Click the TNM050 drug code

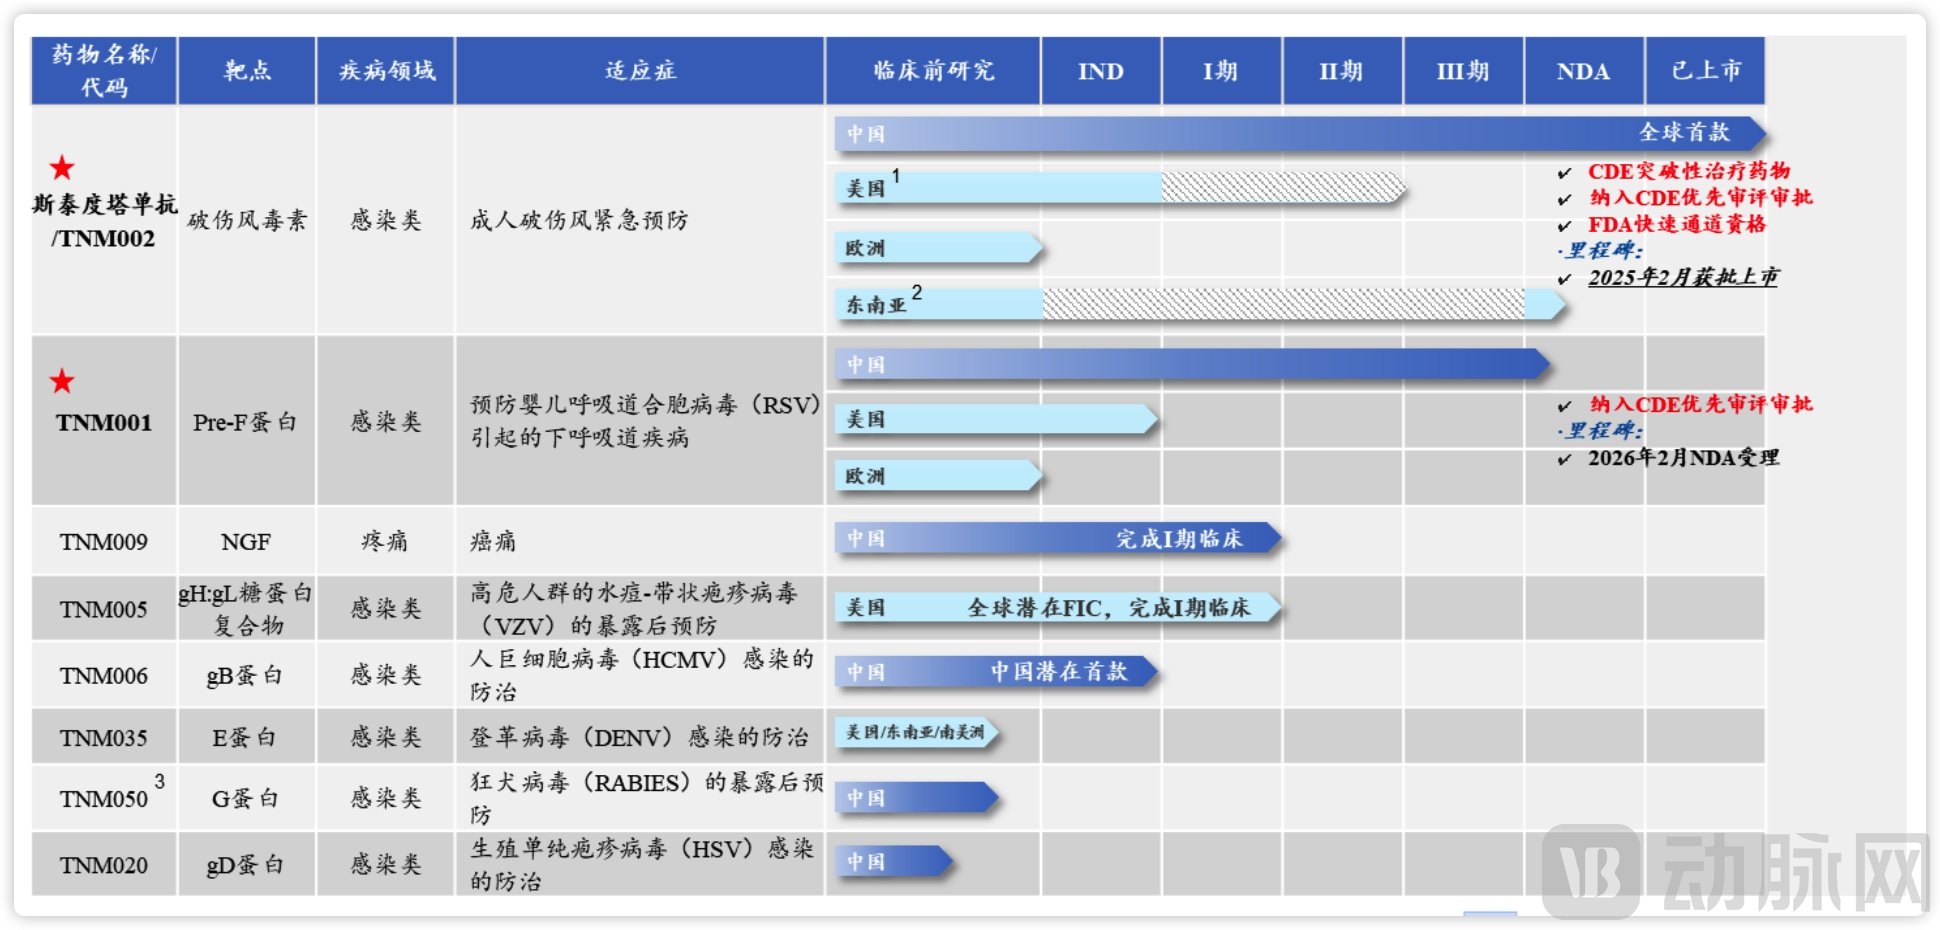(104, 799)
